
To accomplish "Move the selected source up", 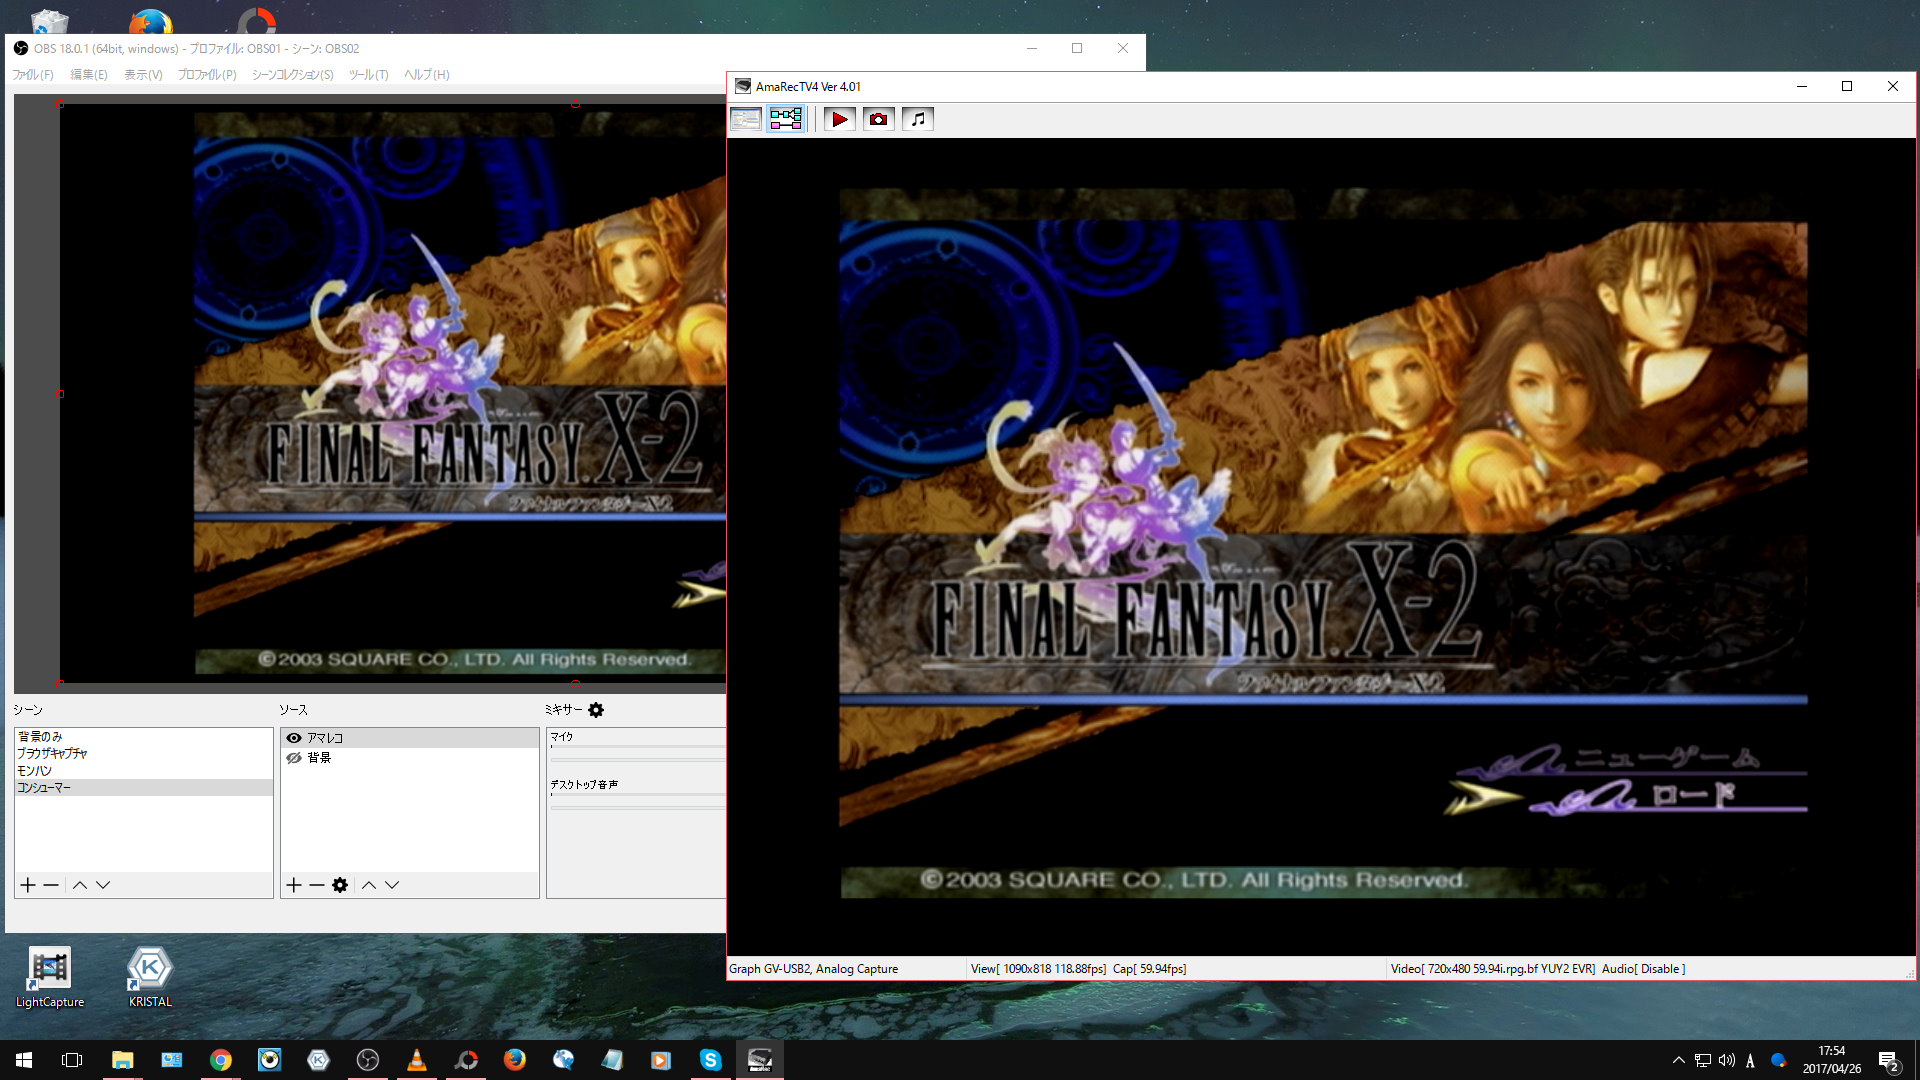I will 369,885.
